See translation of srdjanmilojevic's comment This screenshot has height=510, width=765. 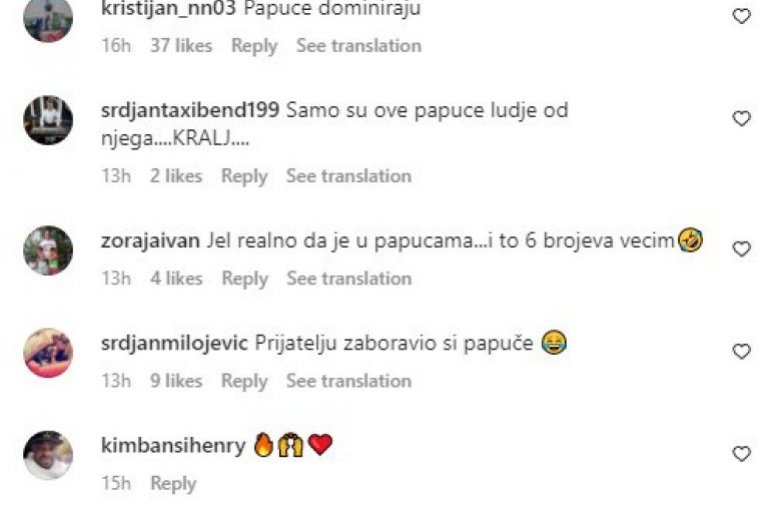[349, 381]
